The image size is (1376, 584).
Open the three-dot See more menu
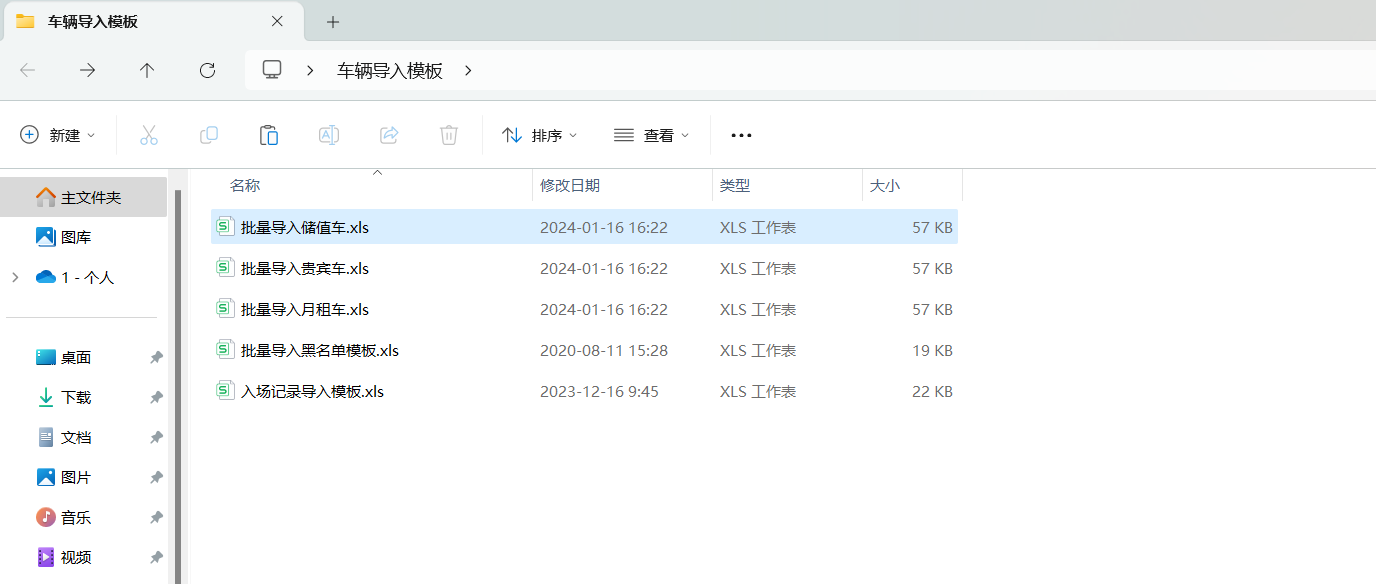coord(741,135)
